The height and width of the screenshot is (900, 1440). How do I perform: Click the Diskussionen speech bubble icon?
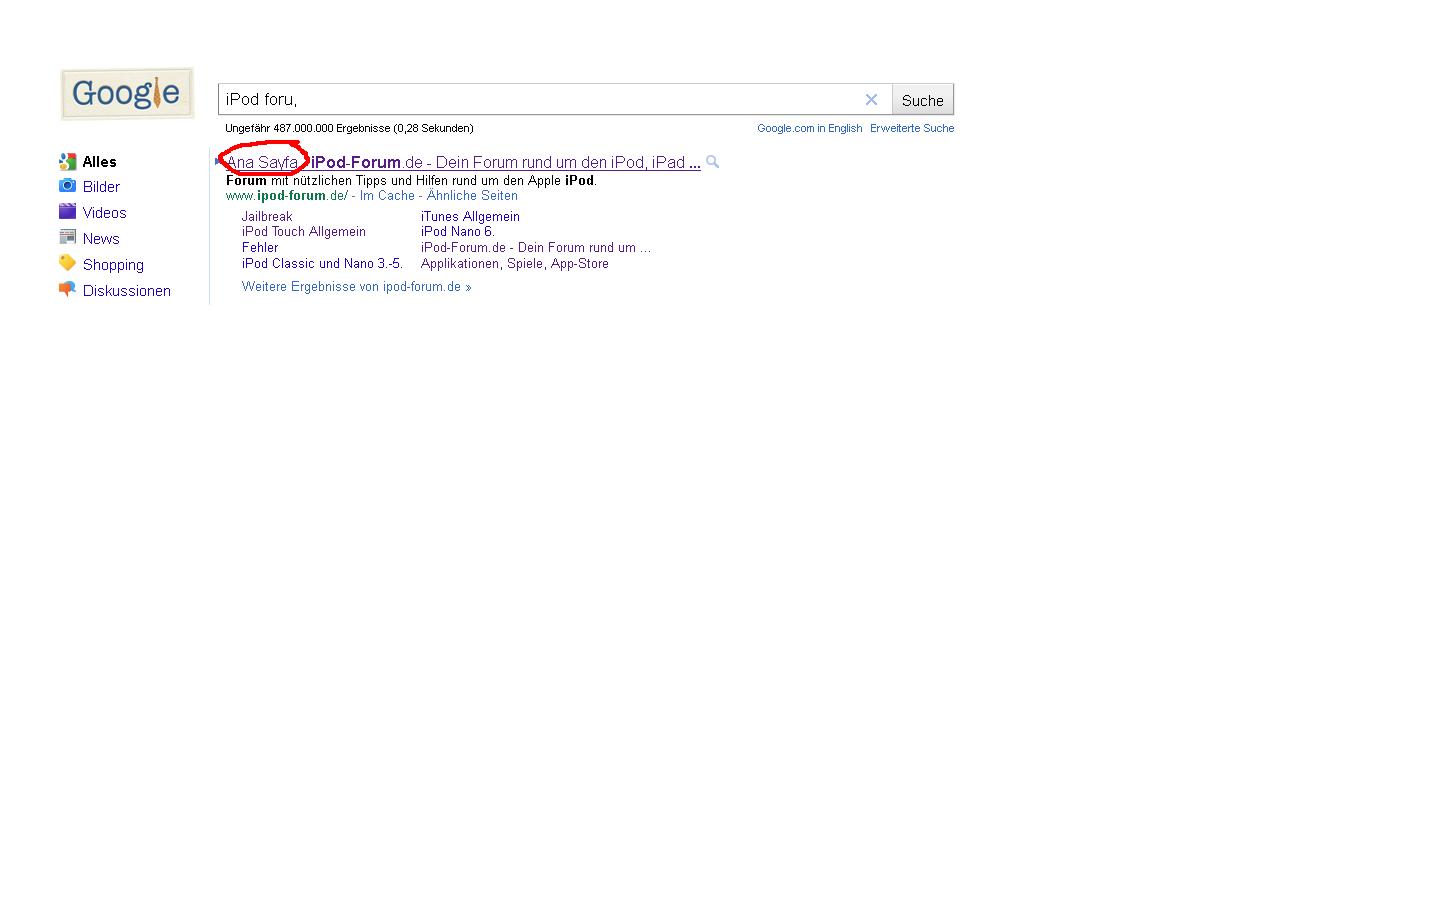pyautogui.click(x=67, y=289)
